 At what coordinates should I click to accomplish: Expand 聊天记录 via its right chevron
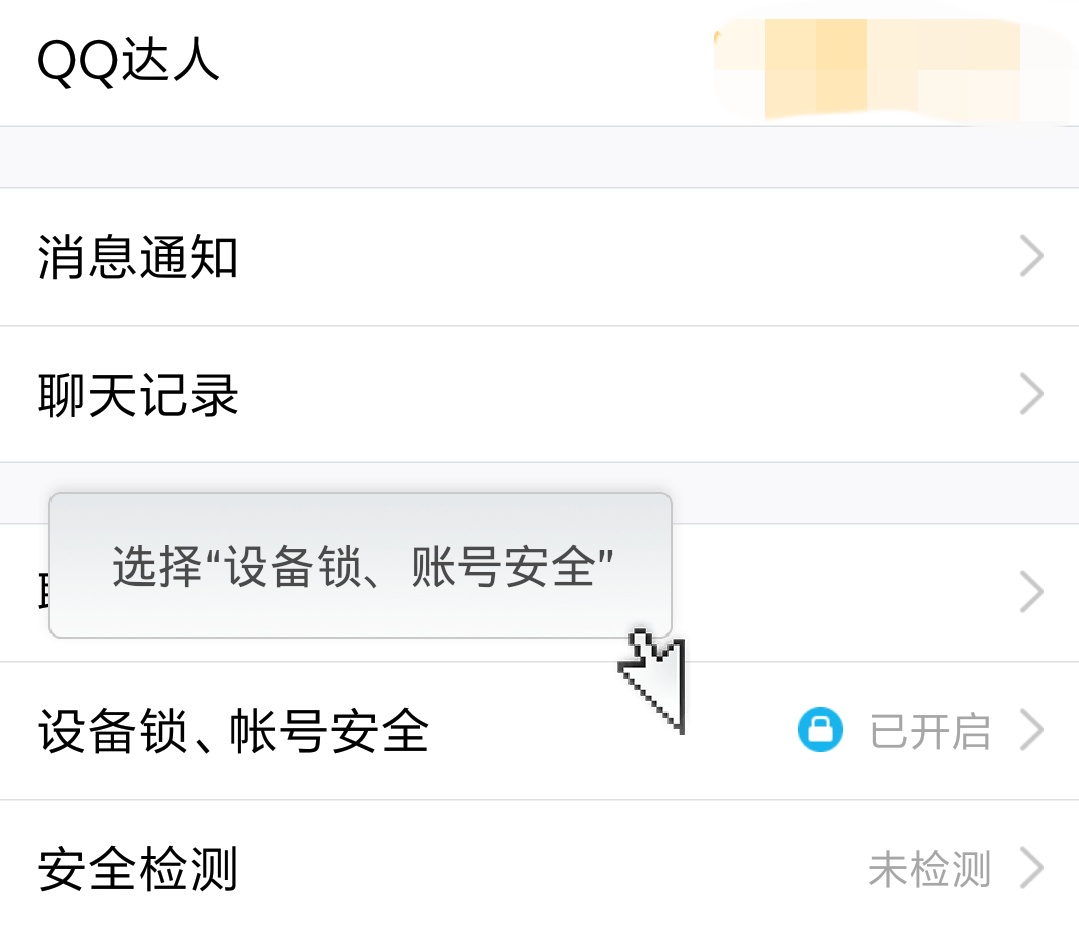tap(1032, 394)
